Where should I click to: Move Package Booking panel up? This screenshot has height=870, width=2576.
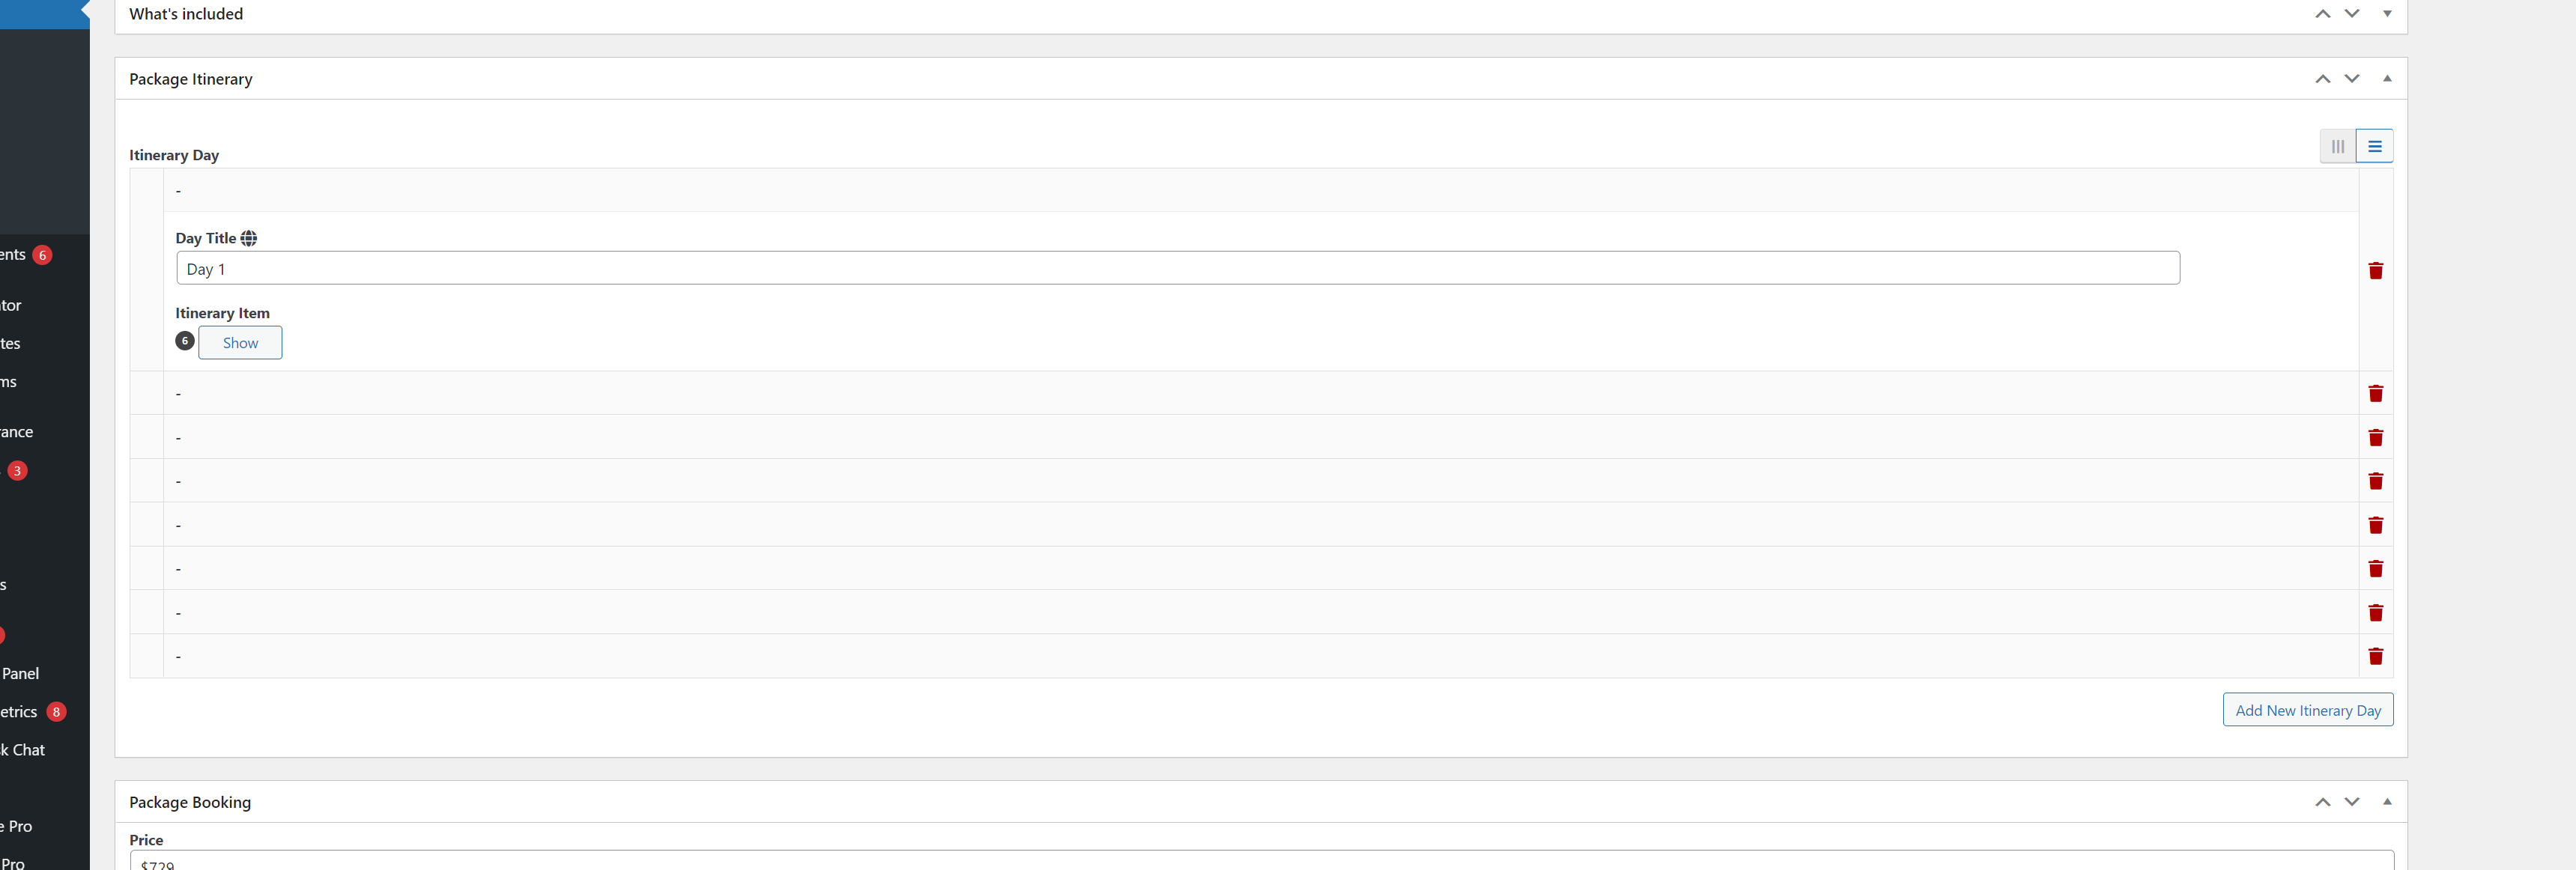tap(2322, 802)
